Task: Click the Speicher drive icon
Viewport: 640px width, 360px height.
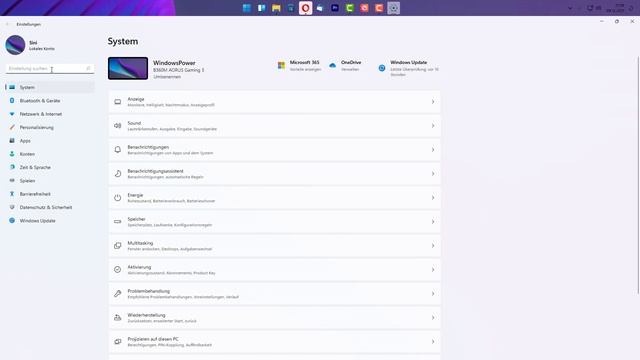Action: click(118, 222)
